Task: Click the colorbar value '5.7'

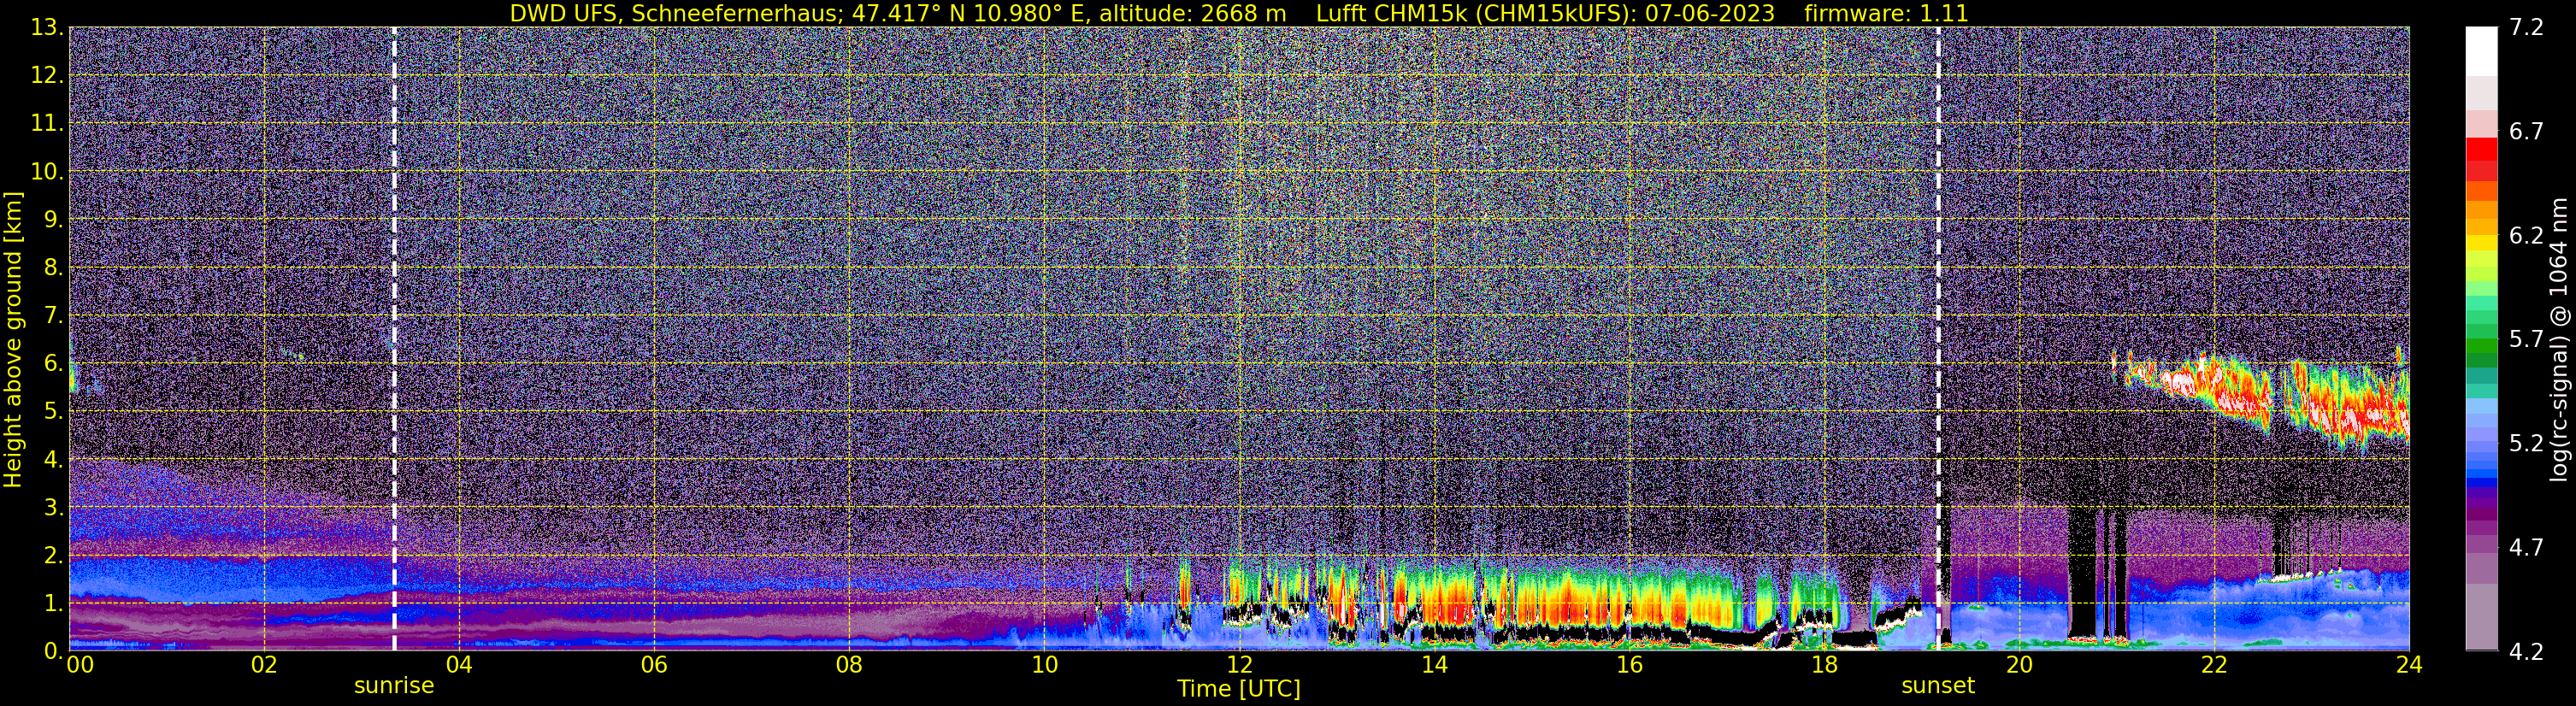Action: click(2526, 339)
